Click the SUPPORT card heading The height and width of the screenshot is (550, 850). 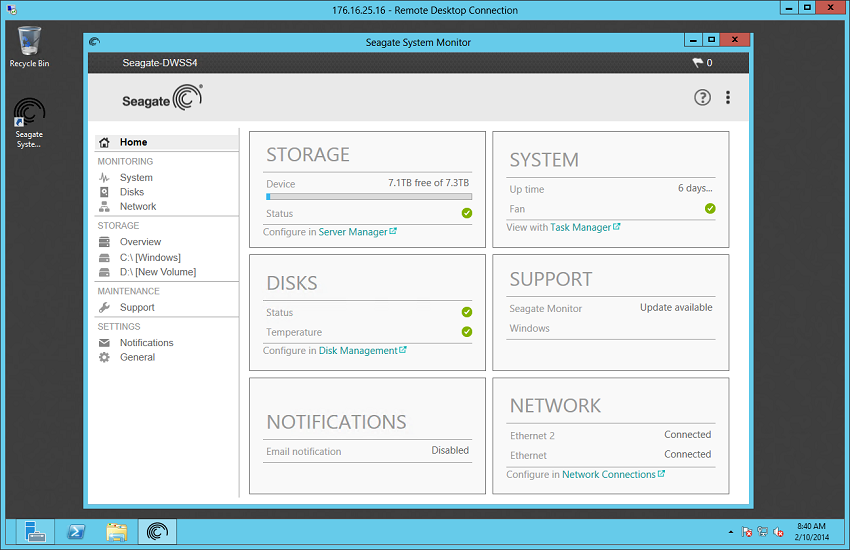551,280
